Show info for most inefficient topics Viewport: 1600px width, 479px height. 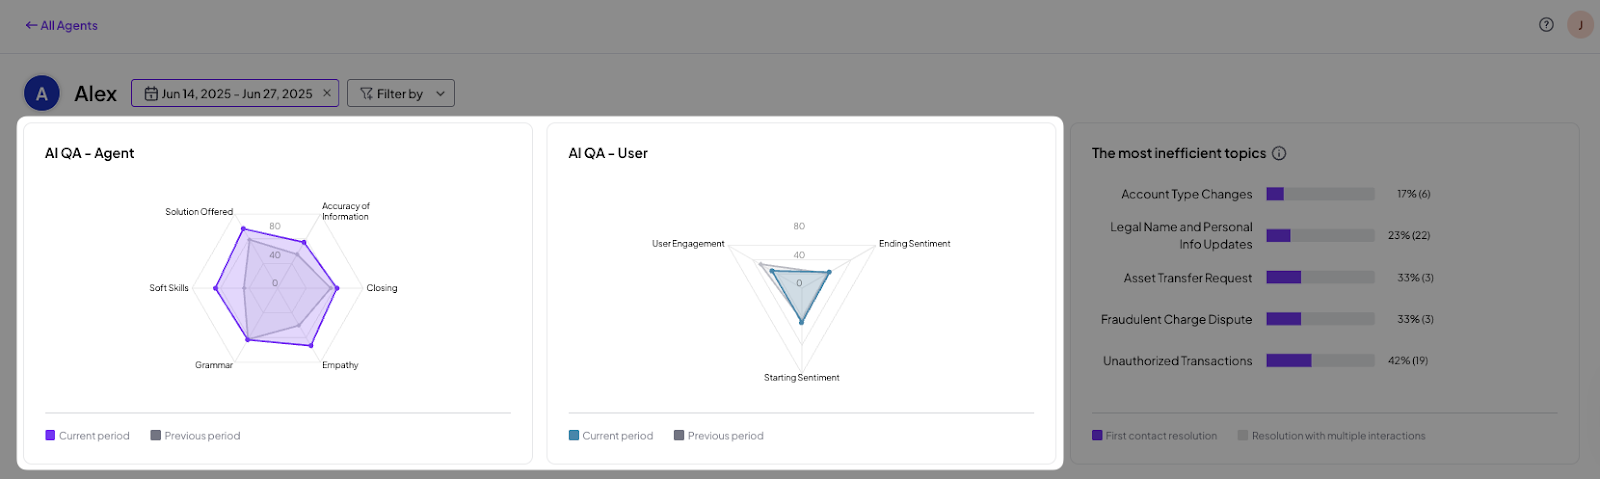[x=1279, y=153]
